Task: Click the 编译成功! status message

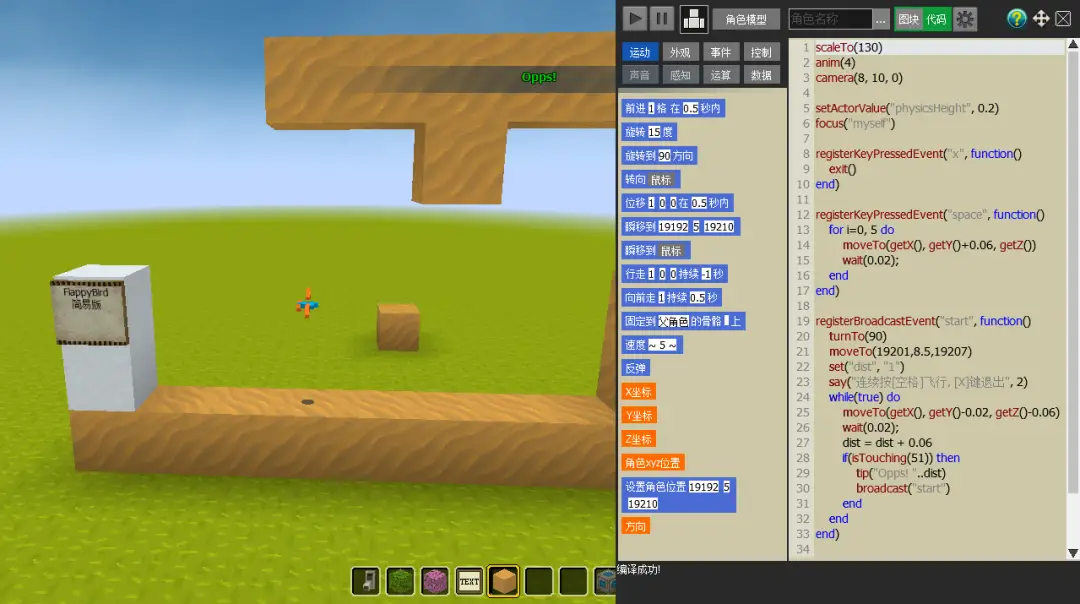Action: coord(638,570)
